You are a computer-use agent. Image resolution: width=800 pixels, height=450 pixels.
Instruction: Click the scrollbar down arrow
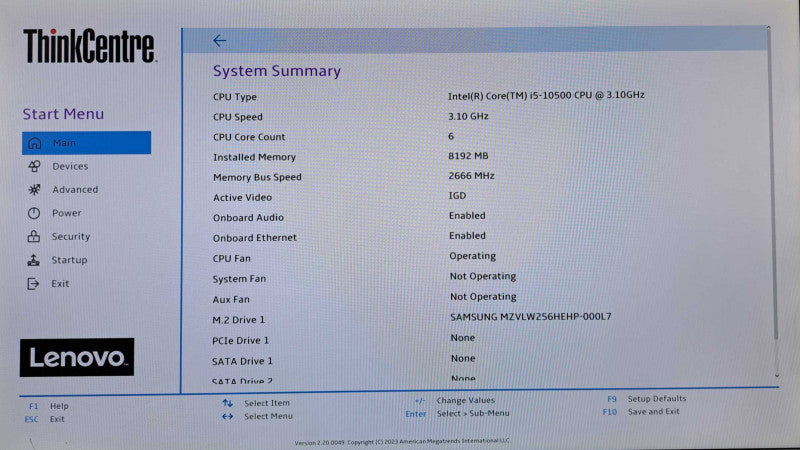coord(777,376)
